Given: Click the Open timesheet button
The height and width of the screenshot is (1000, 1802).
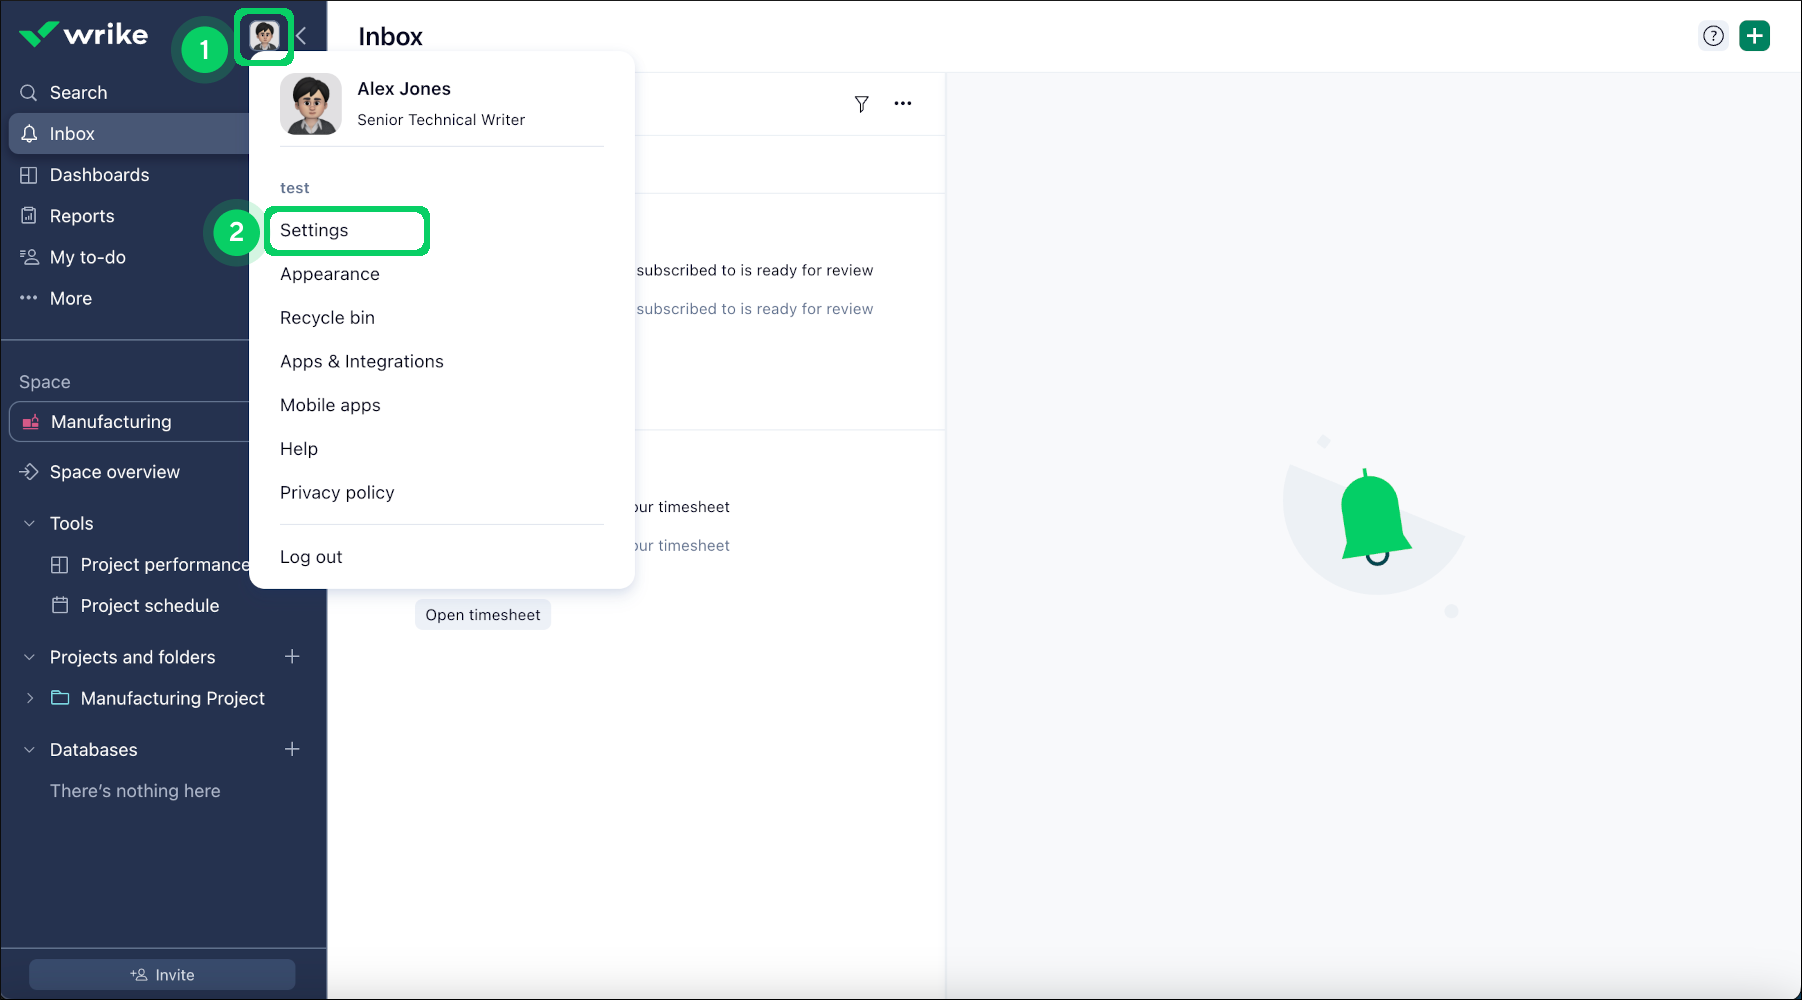Looking at the screenshot, I should tap(482, 614).
